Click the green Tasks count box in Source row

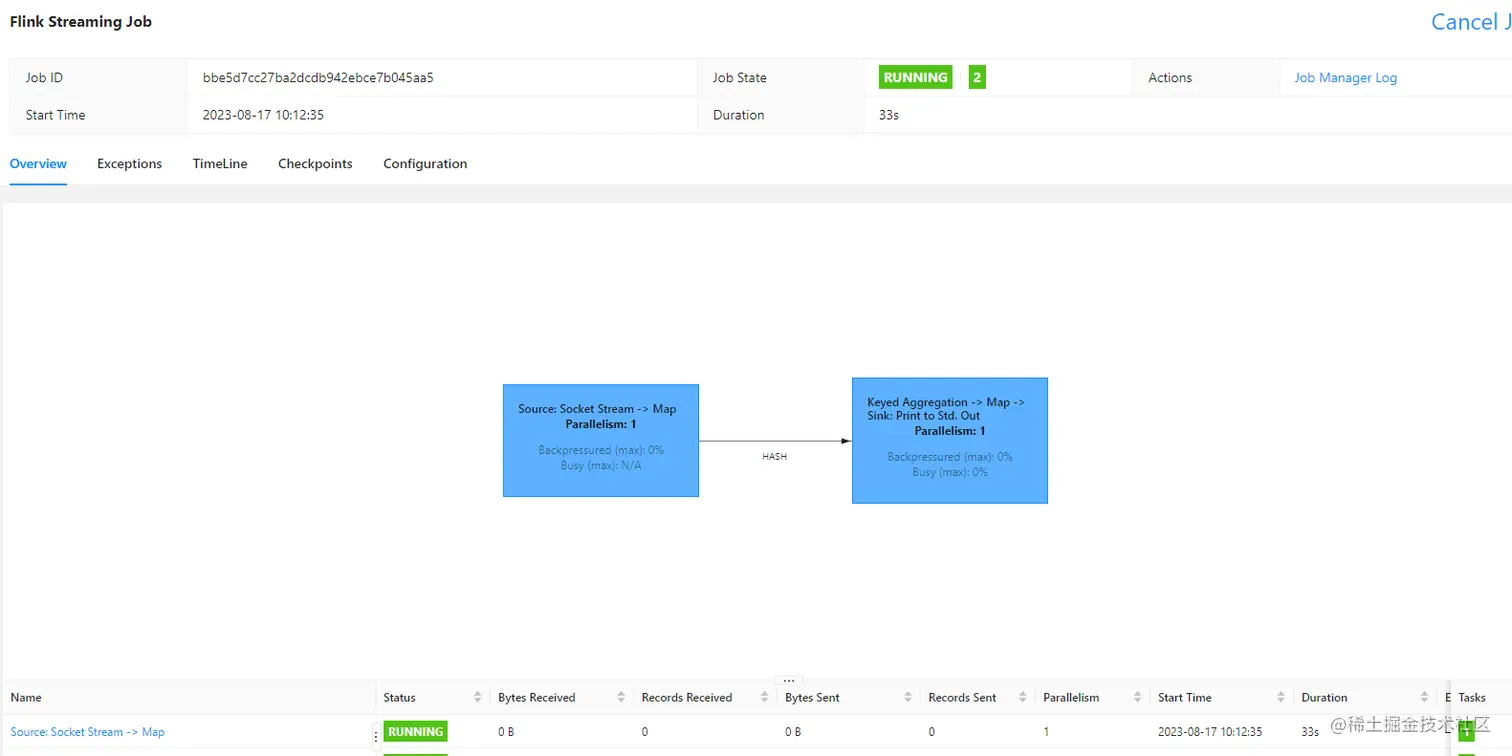(x=1467, y=732)
